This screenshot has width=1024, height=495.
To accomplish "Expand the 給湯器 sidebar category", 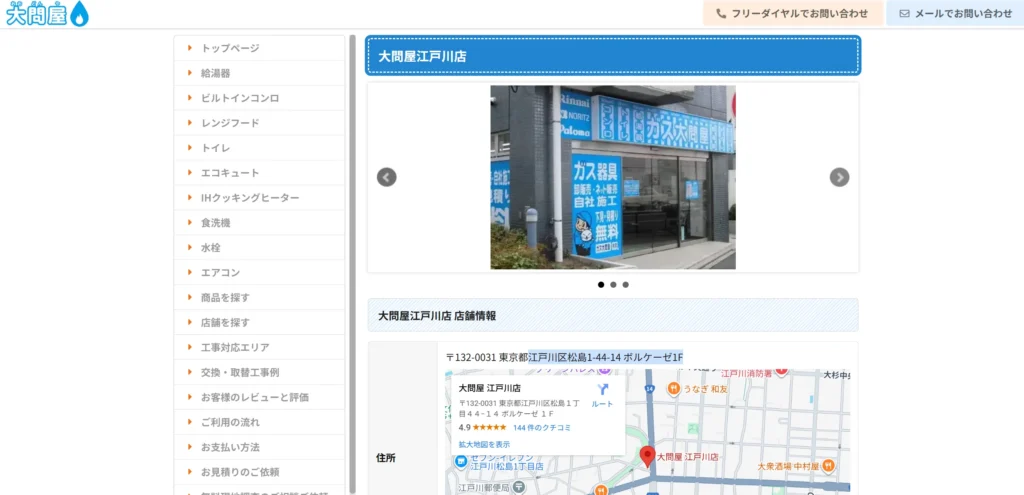I will pyautogui.click(x=215, y=73).
